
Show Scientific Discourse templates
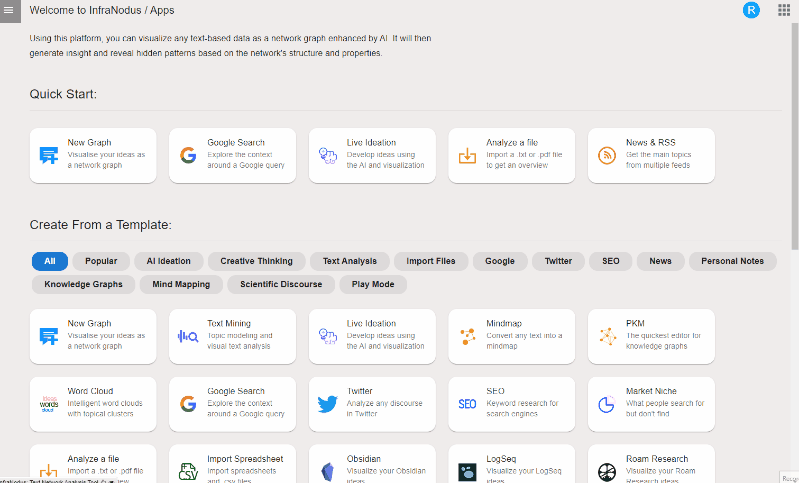(x=281, y=284)
